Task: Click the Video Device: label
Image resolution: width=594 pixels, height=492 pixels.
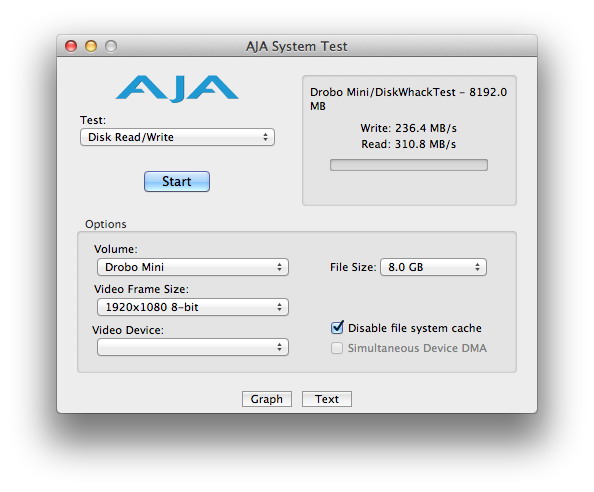Action: tap(128, 330)
